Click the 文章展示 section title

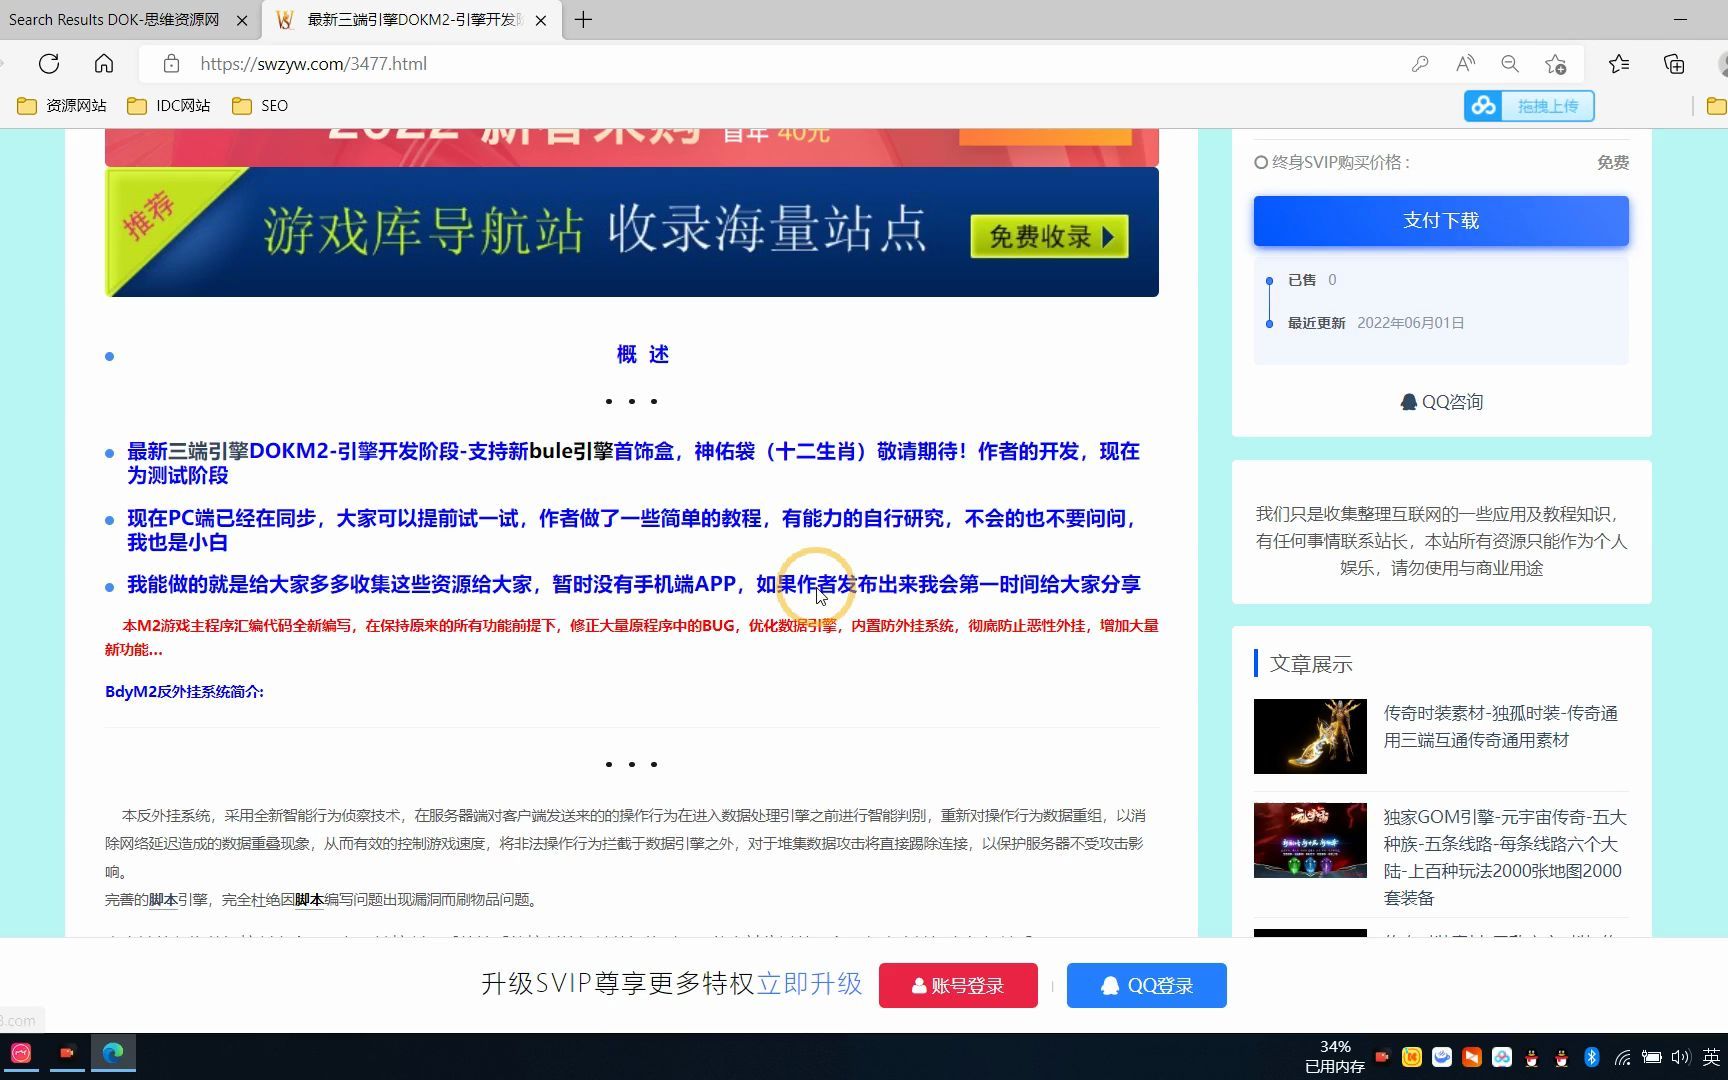tap(1311, 664)
